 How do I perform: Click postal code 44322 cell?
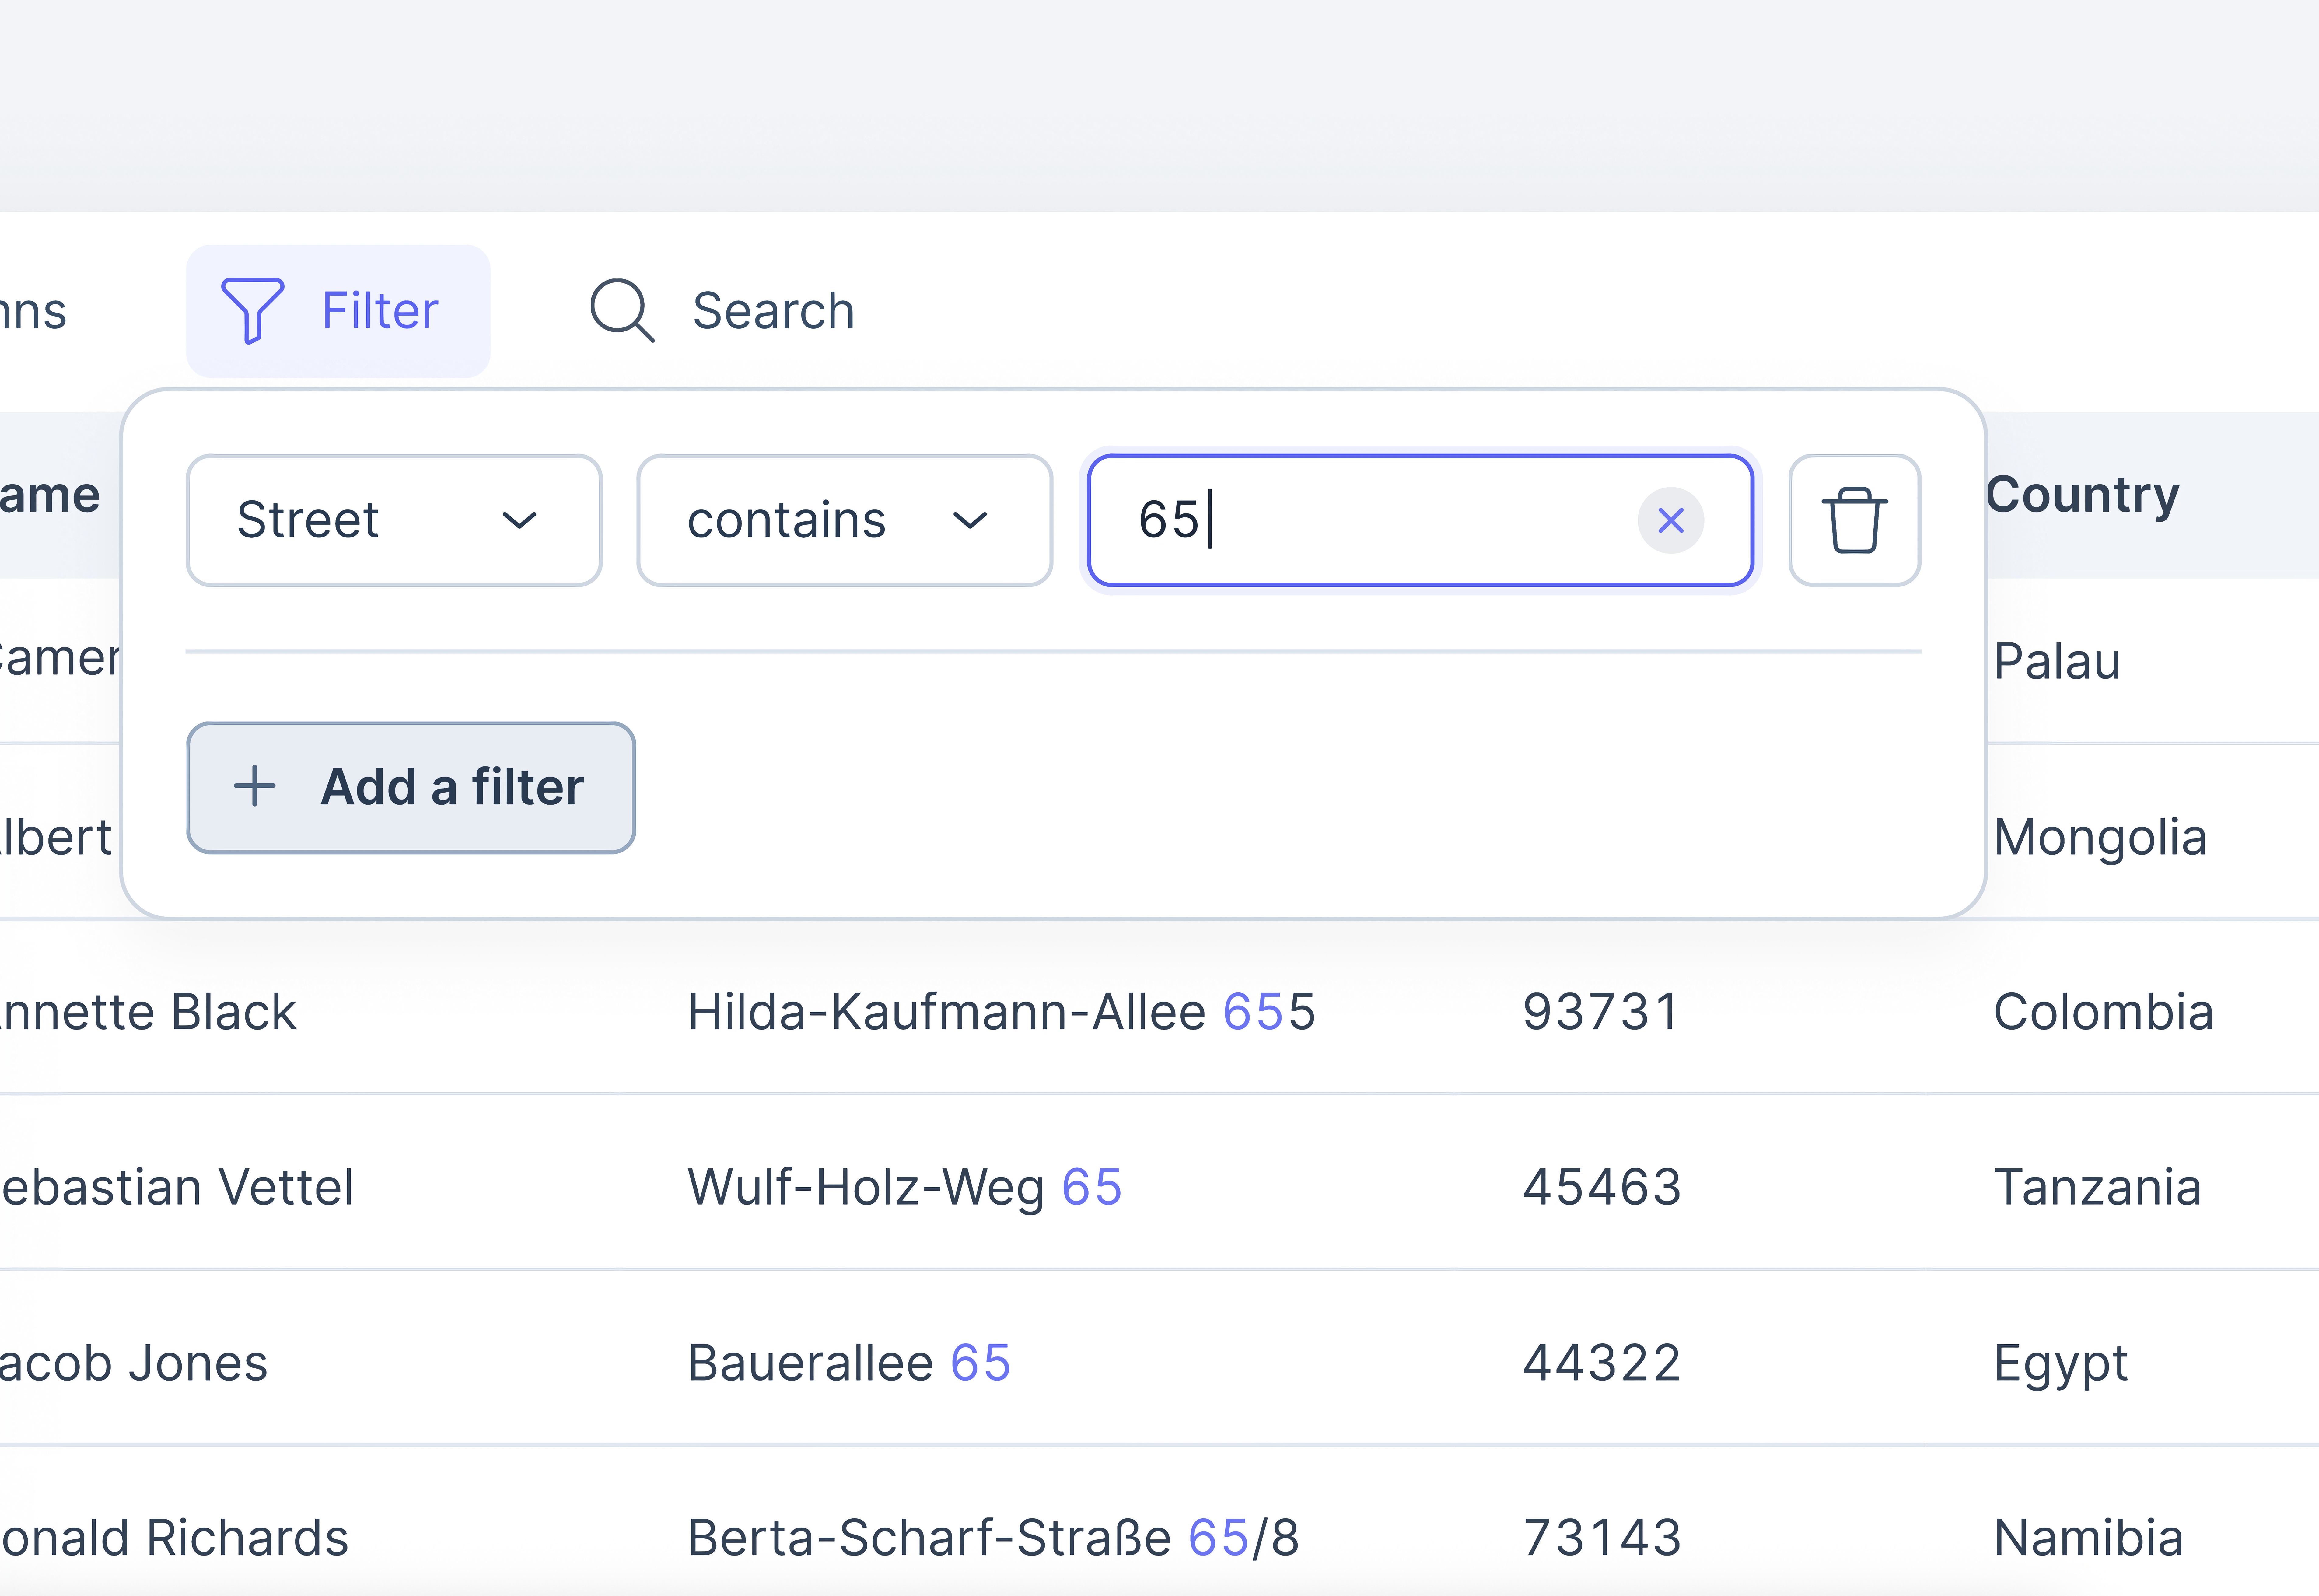tap(1601, 1362)
